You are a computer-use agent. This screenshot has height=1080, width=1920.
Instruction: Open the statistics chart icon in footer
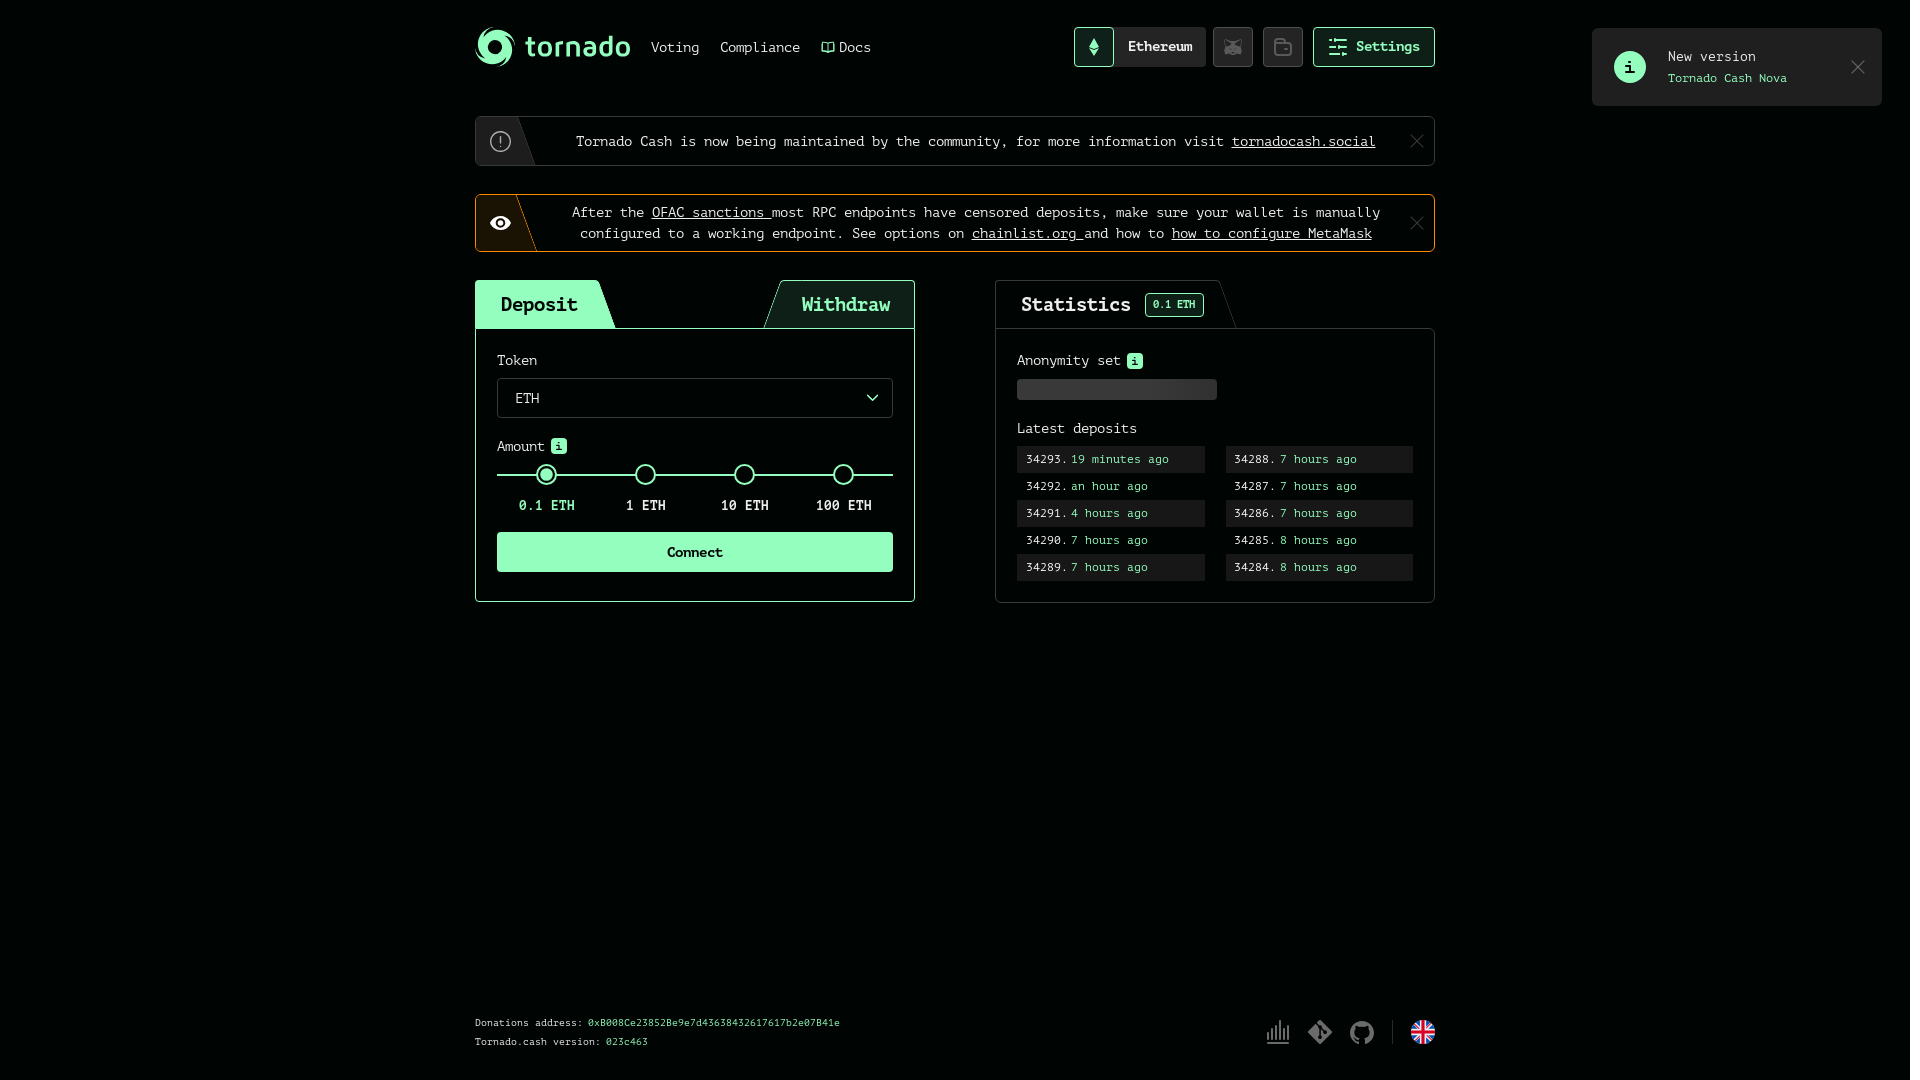point(1277,1032)
